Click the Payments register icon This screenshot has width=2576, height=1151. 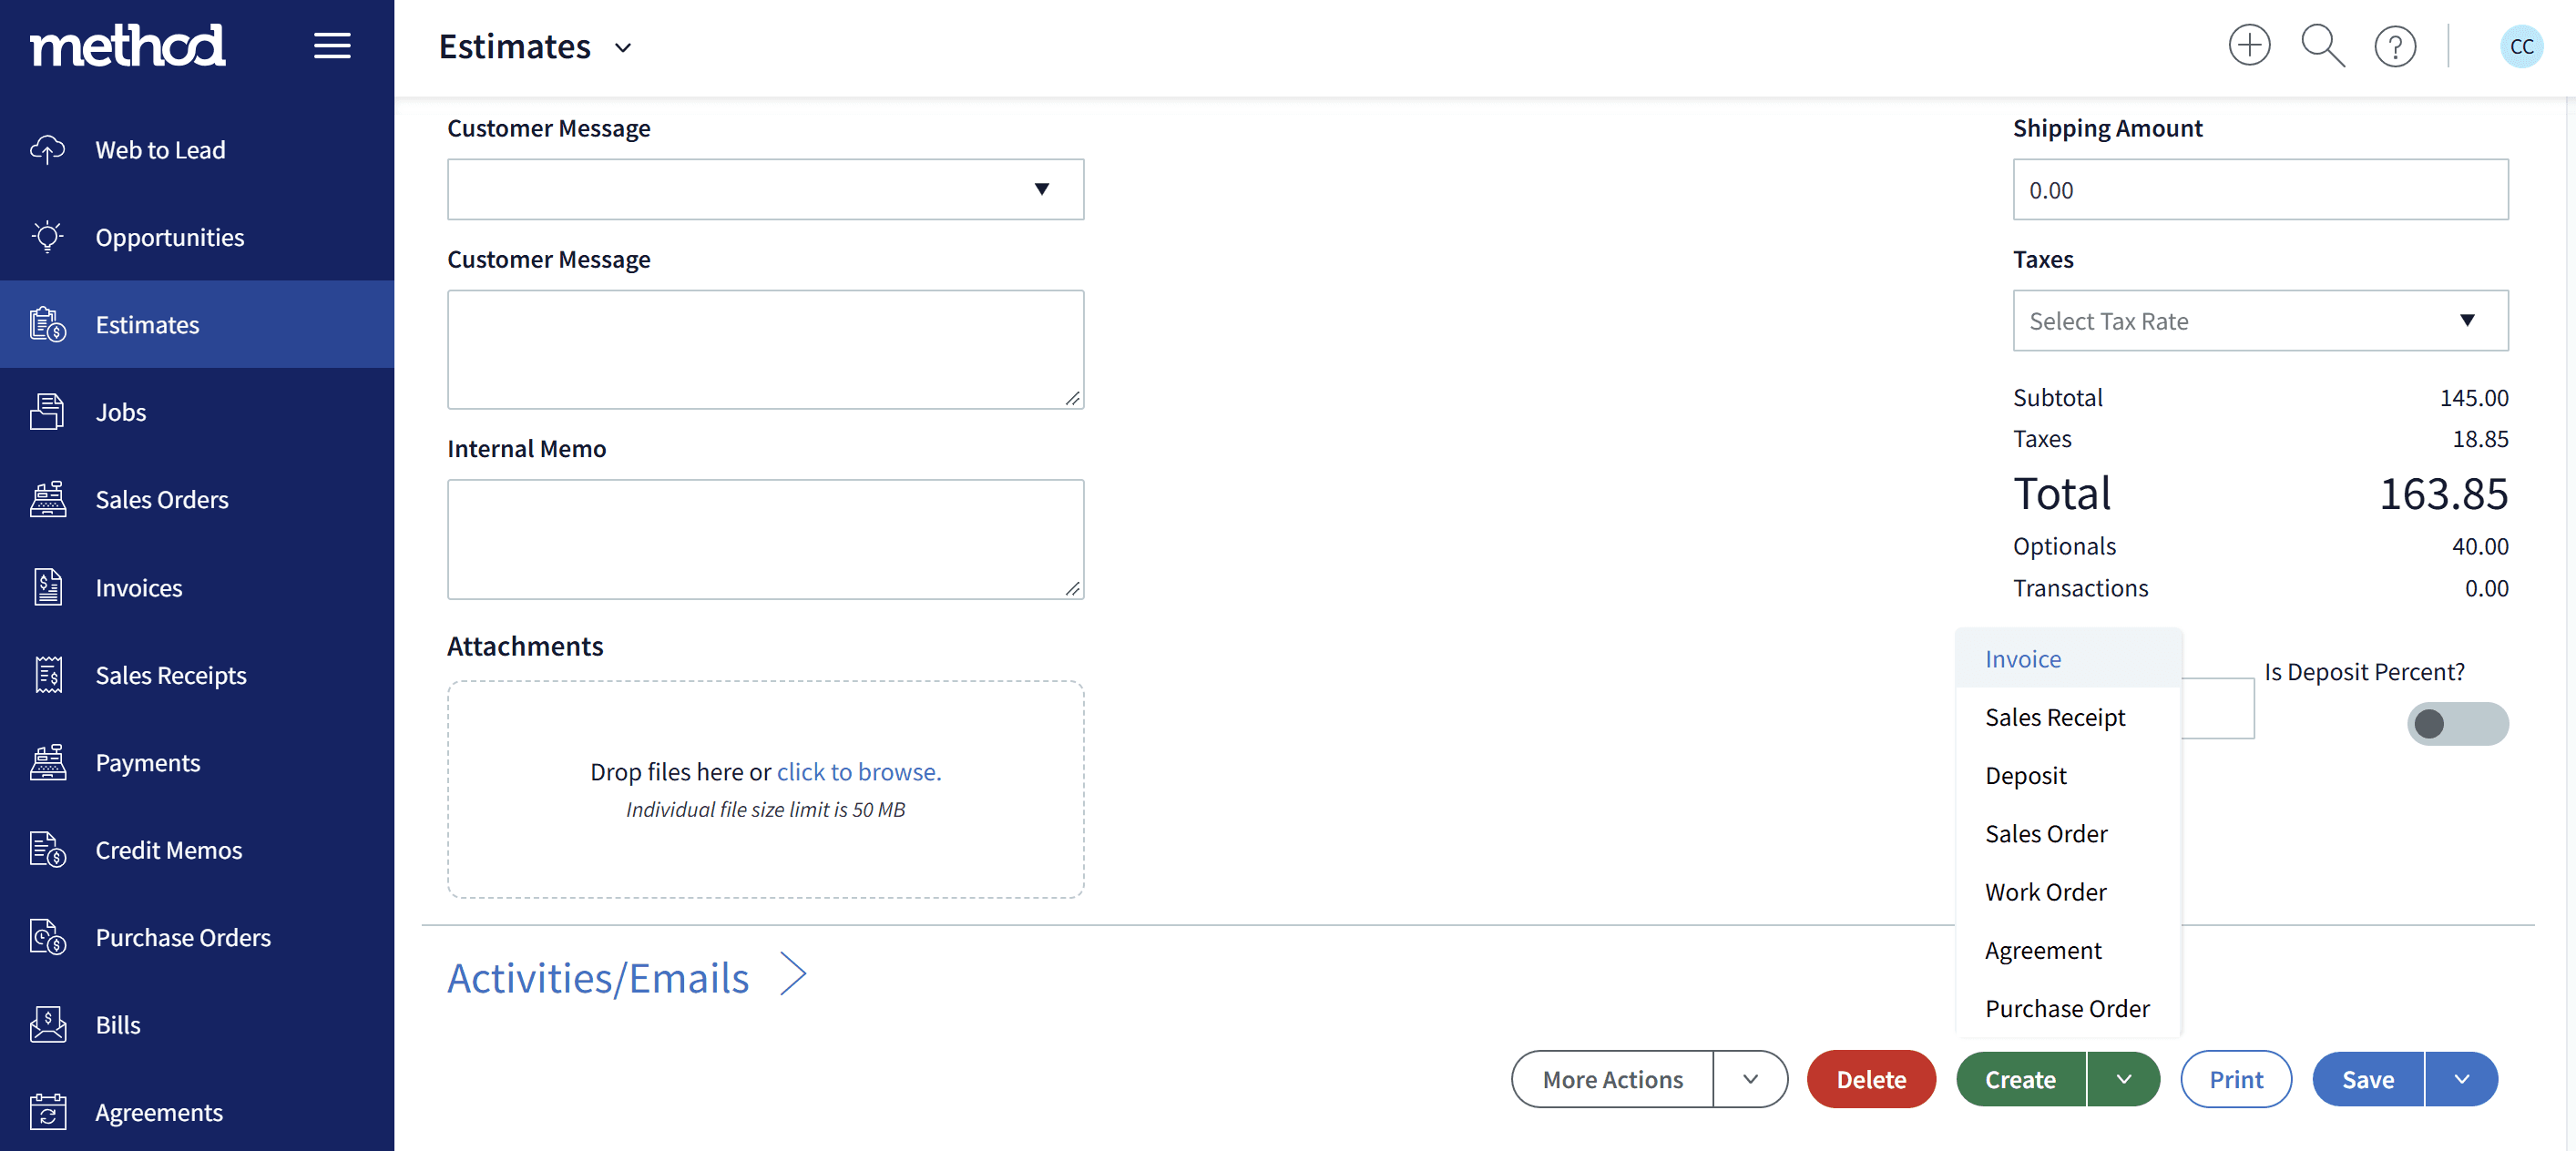click(47, 762)
